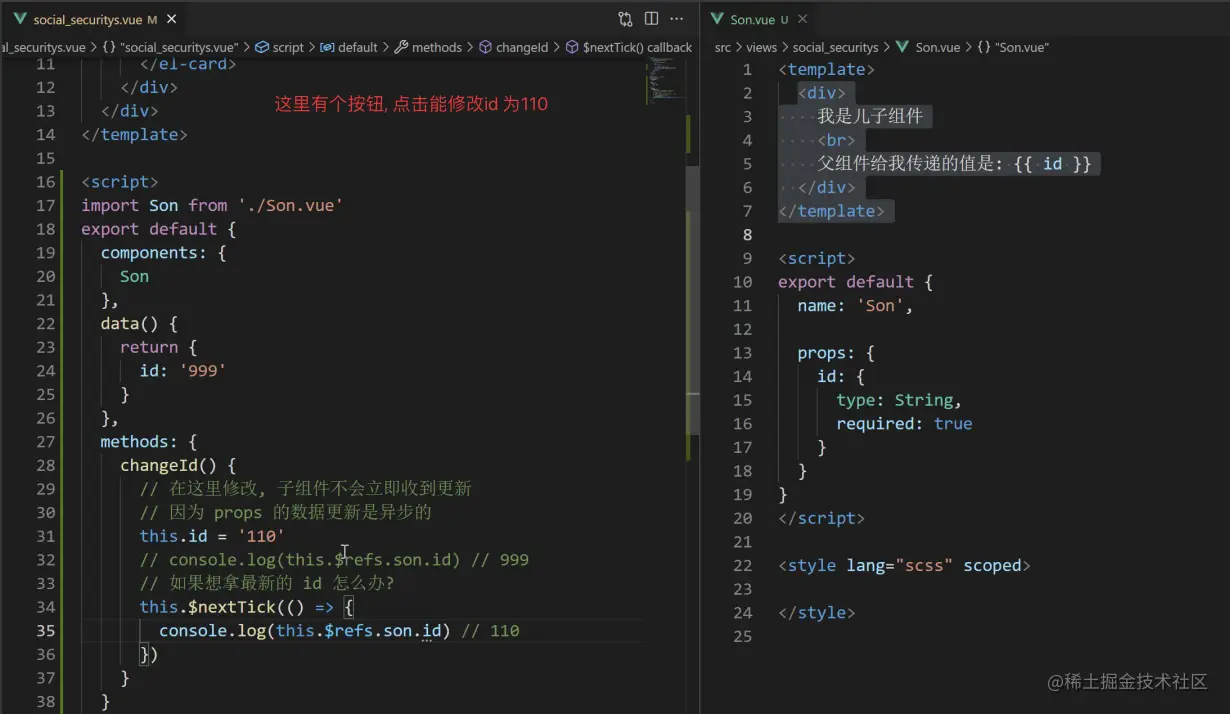Click the 'changeId() {' method line
The image size is (1230, 714).
[178, 465]
